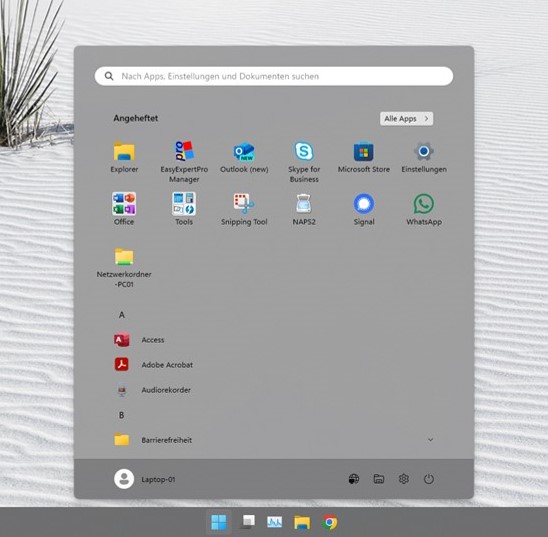Open Task View on the taskbar
548x537 pixels.
pyautogui.click(x=248, y=522)
